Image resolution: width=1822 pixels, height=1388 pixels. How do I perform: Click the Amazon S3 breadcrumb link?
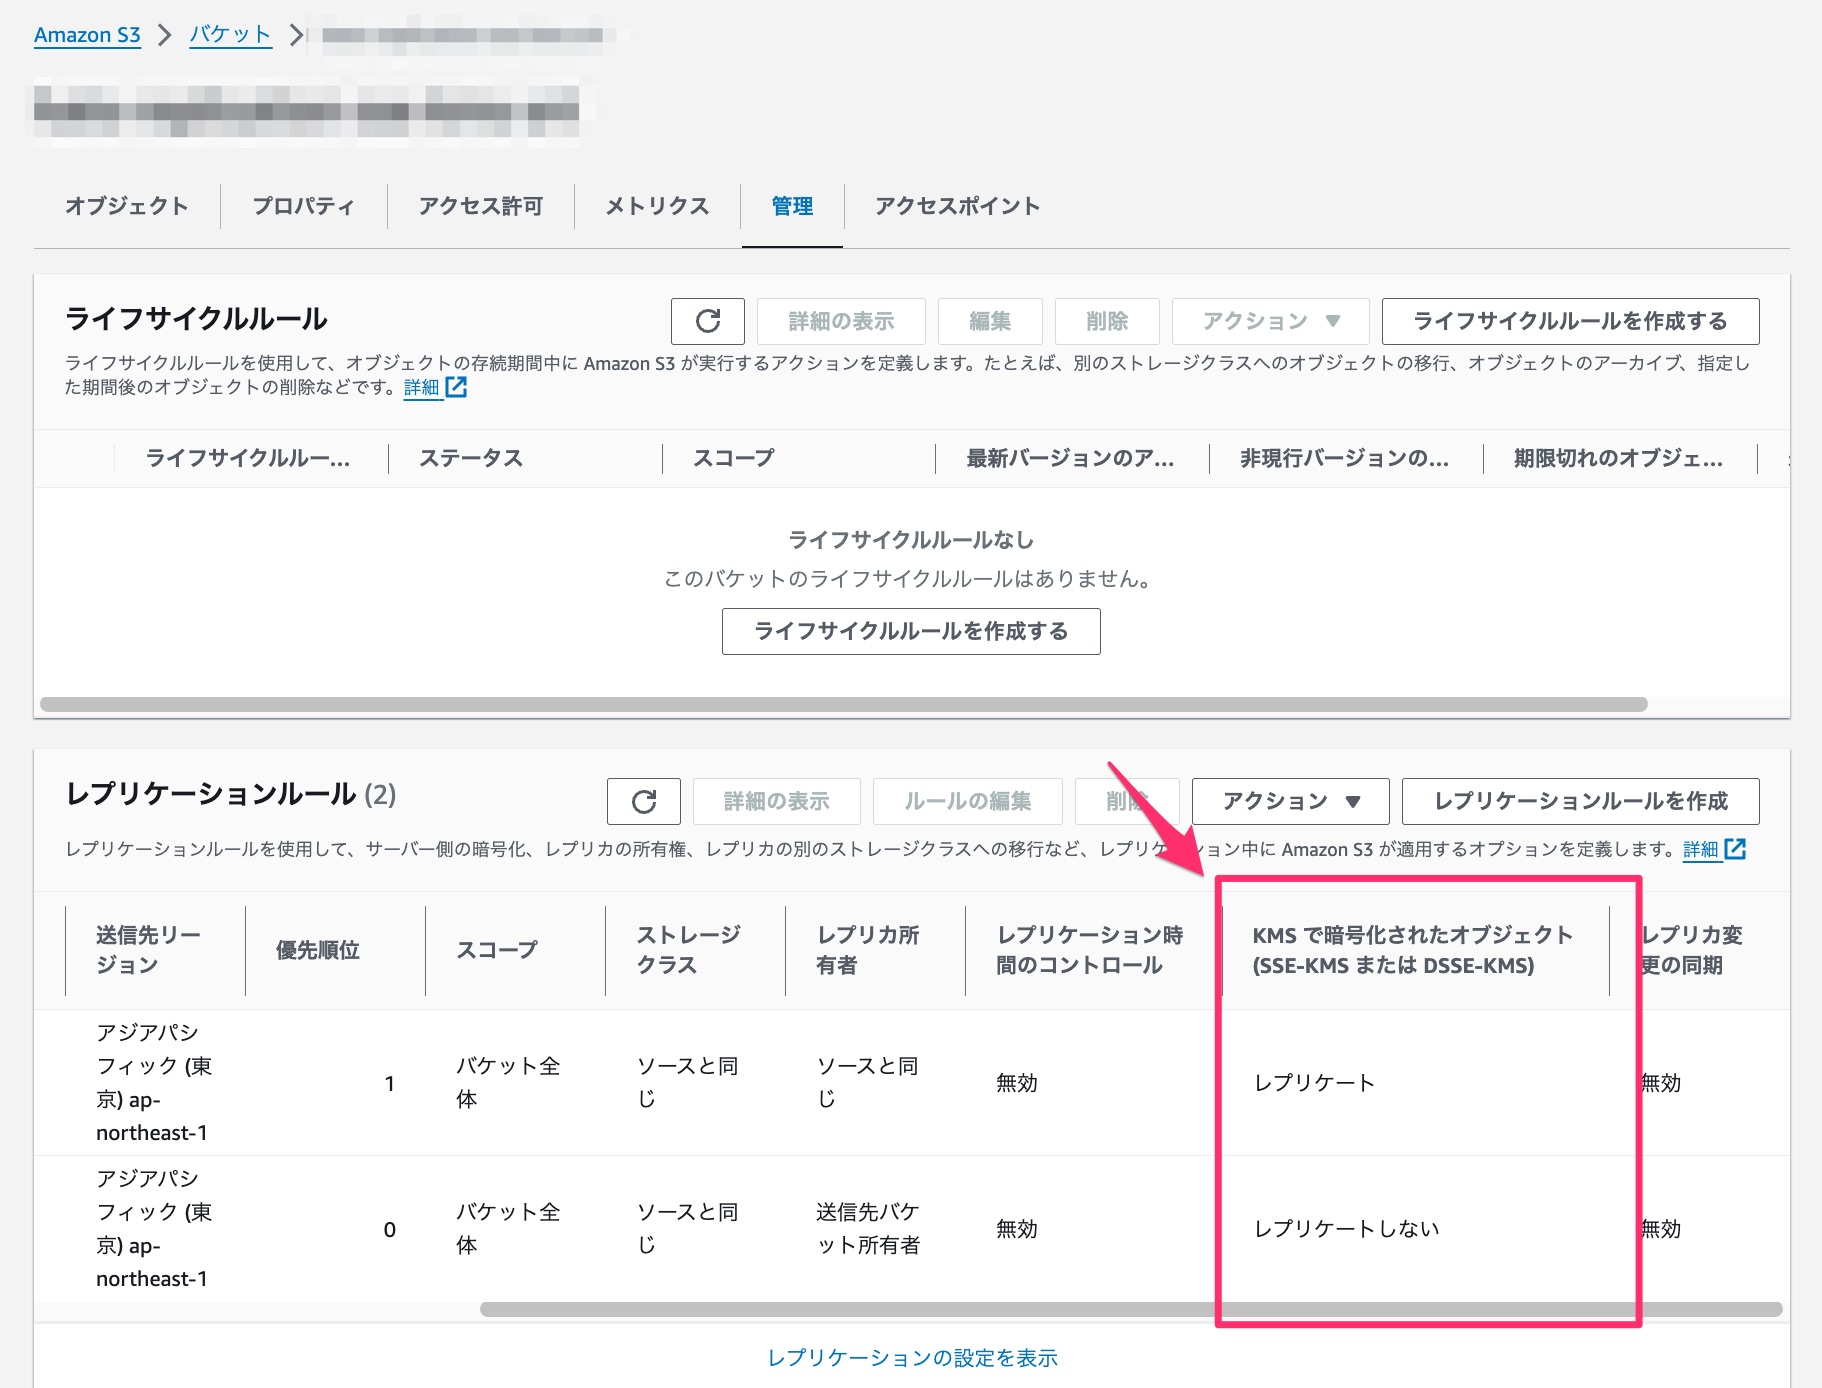tap(87, 33)
